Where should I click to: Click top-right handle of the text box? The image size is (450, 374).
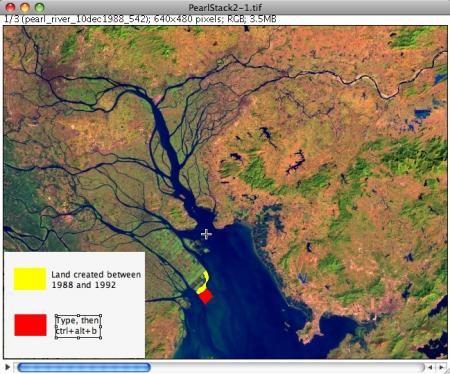click(101, 315)
